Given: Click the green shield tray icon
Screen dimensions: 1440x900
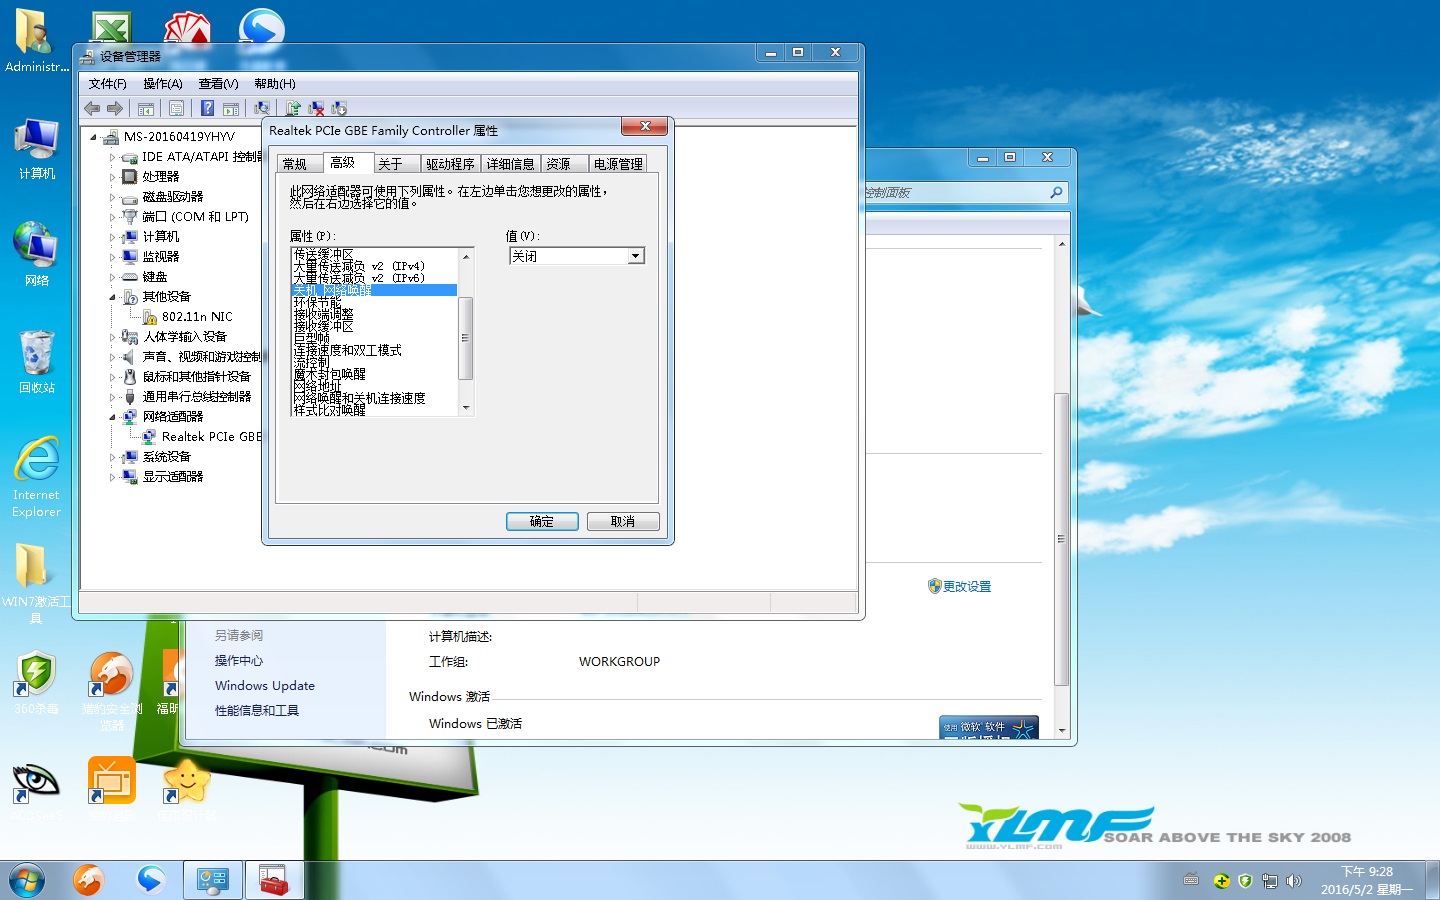Looking at the screenshot, I should coord(1245,881).
